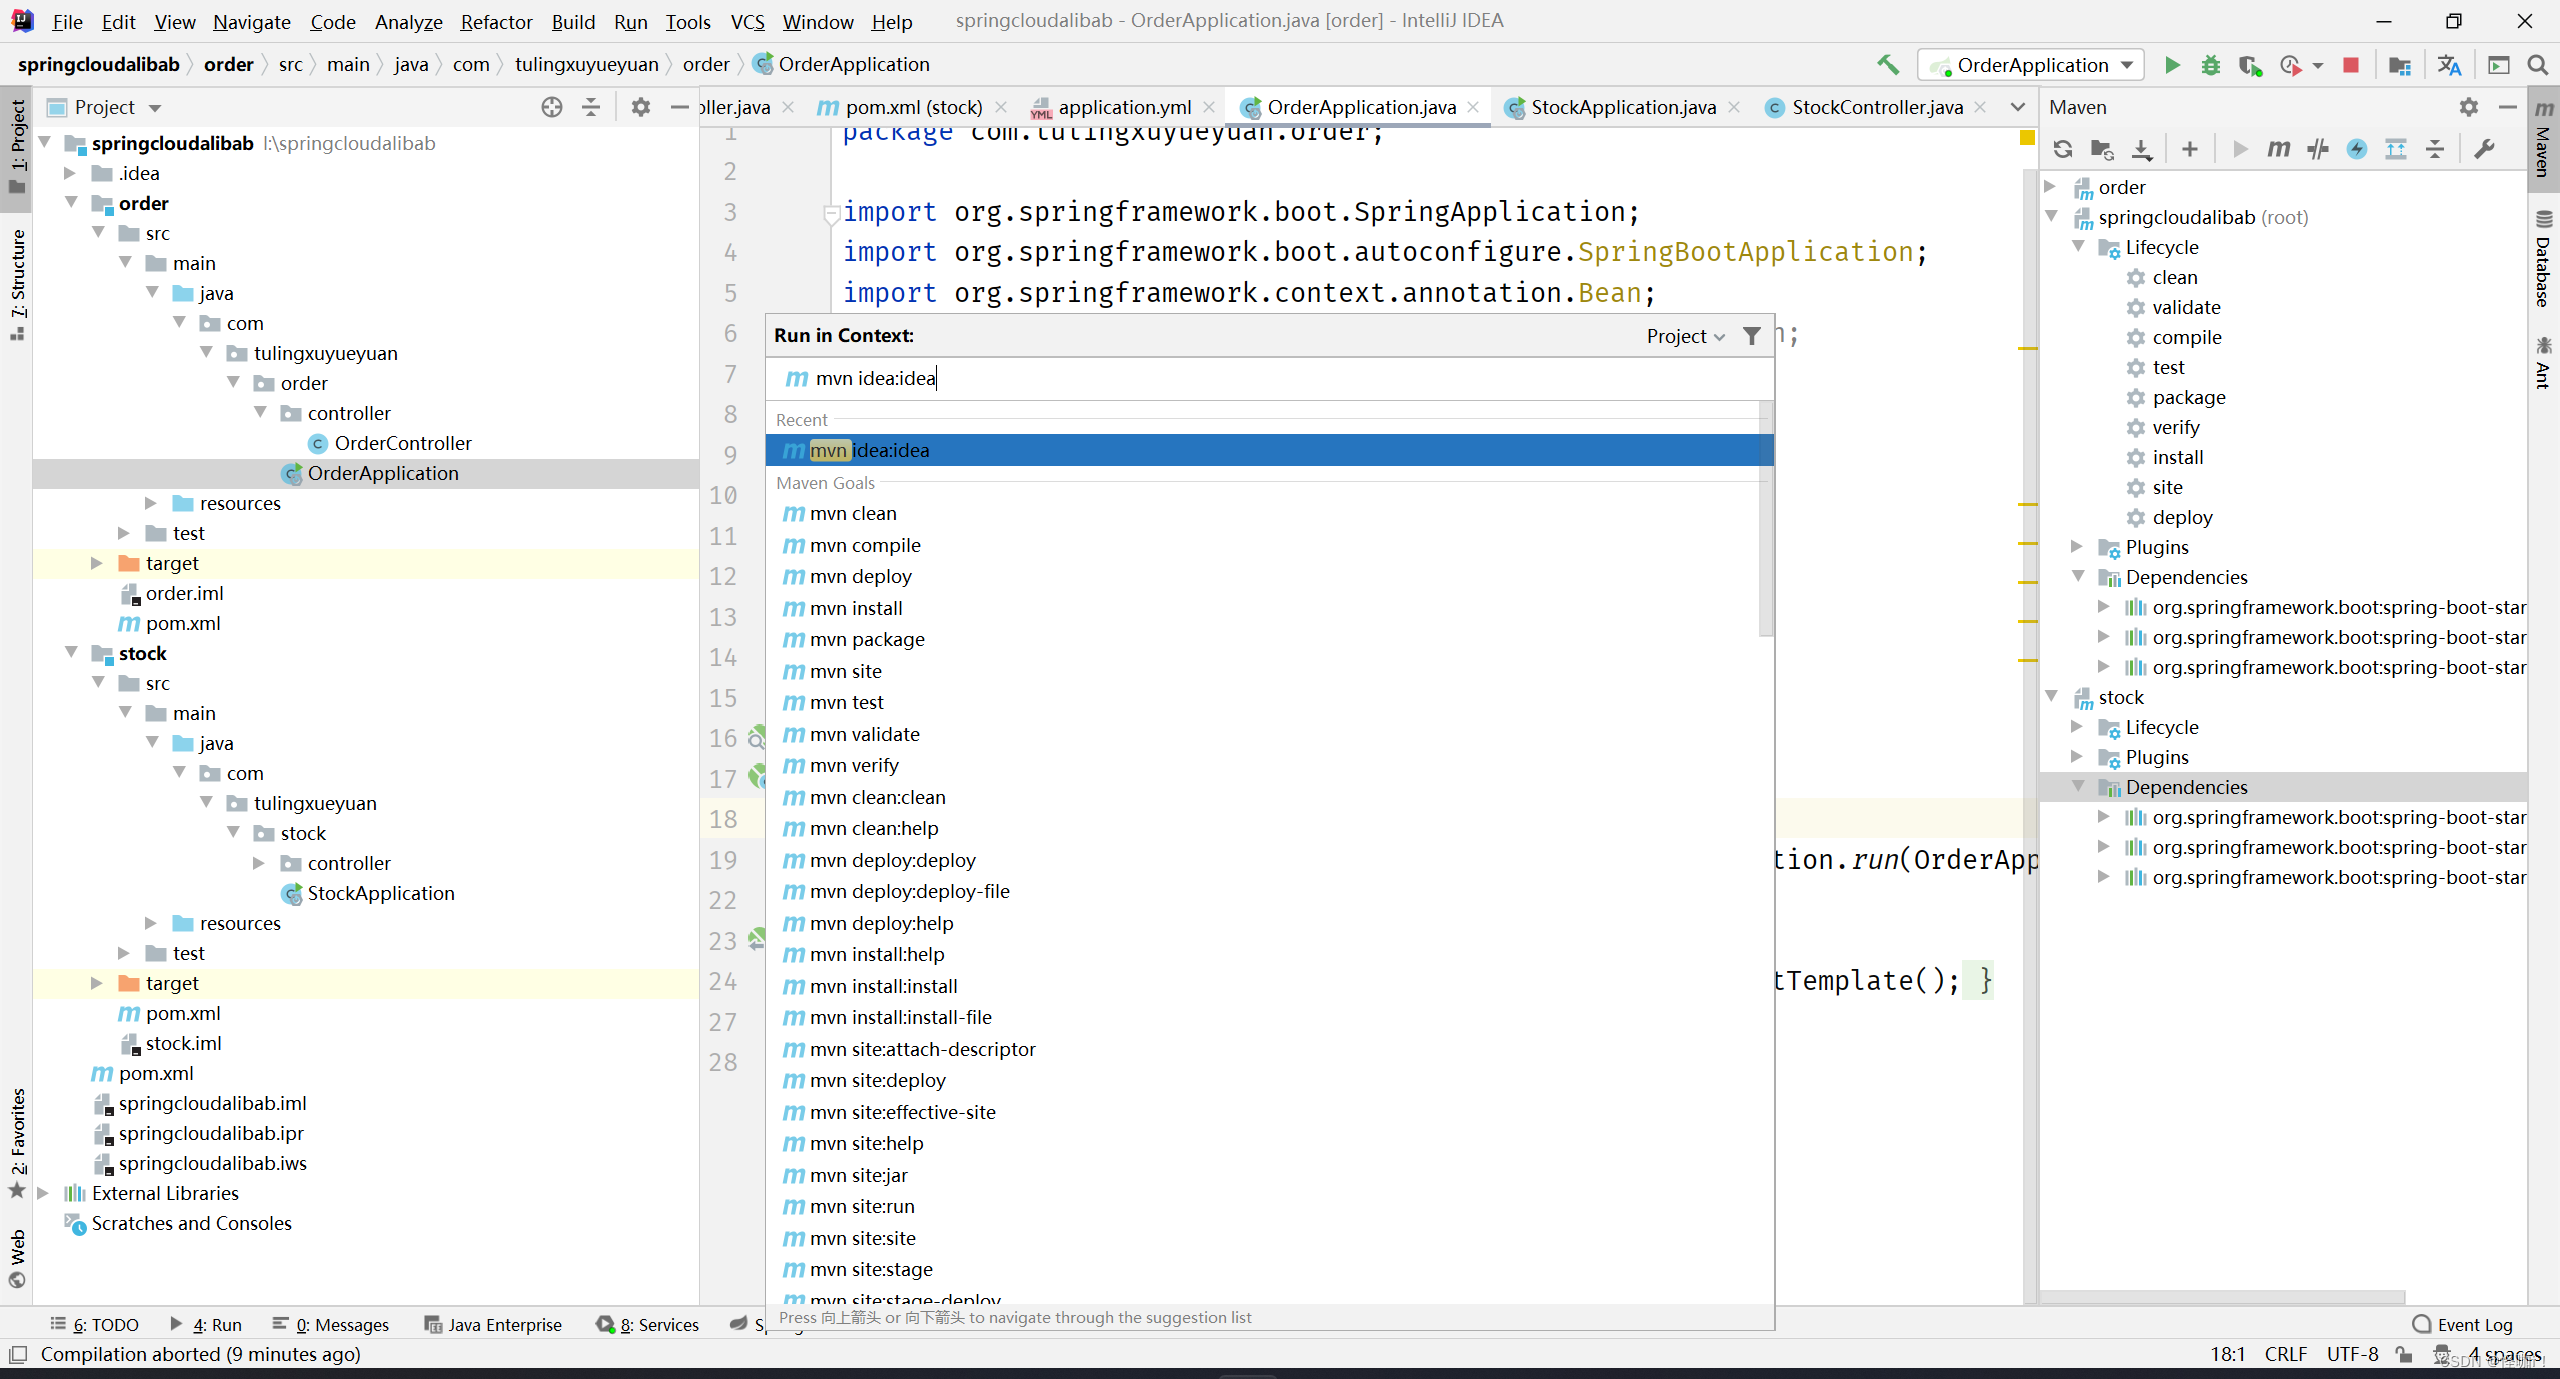Toggle the Database tool window side tab
Image resolution: width=2560 pixels, height=1379 pixels.
click(2543, 258)
